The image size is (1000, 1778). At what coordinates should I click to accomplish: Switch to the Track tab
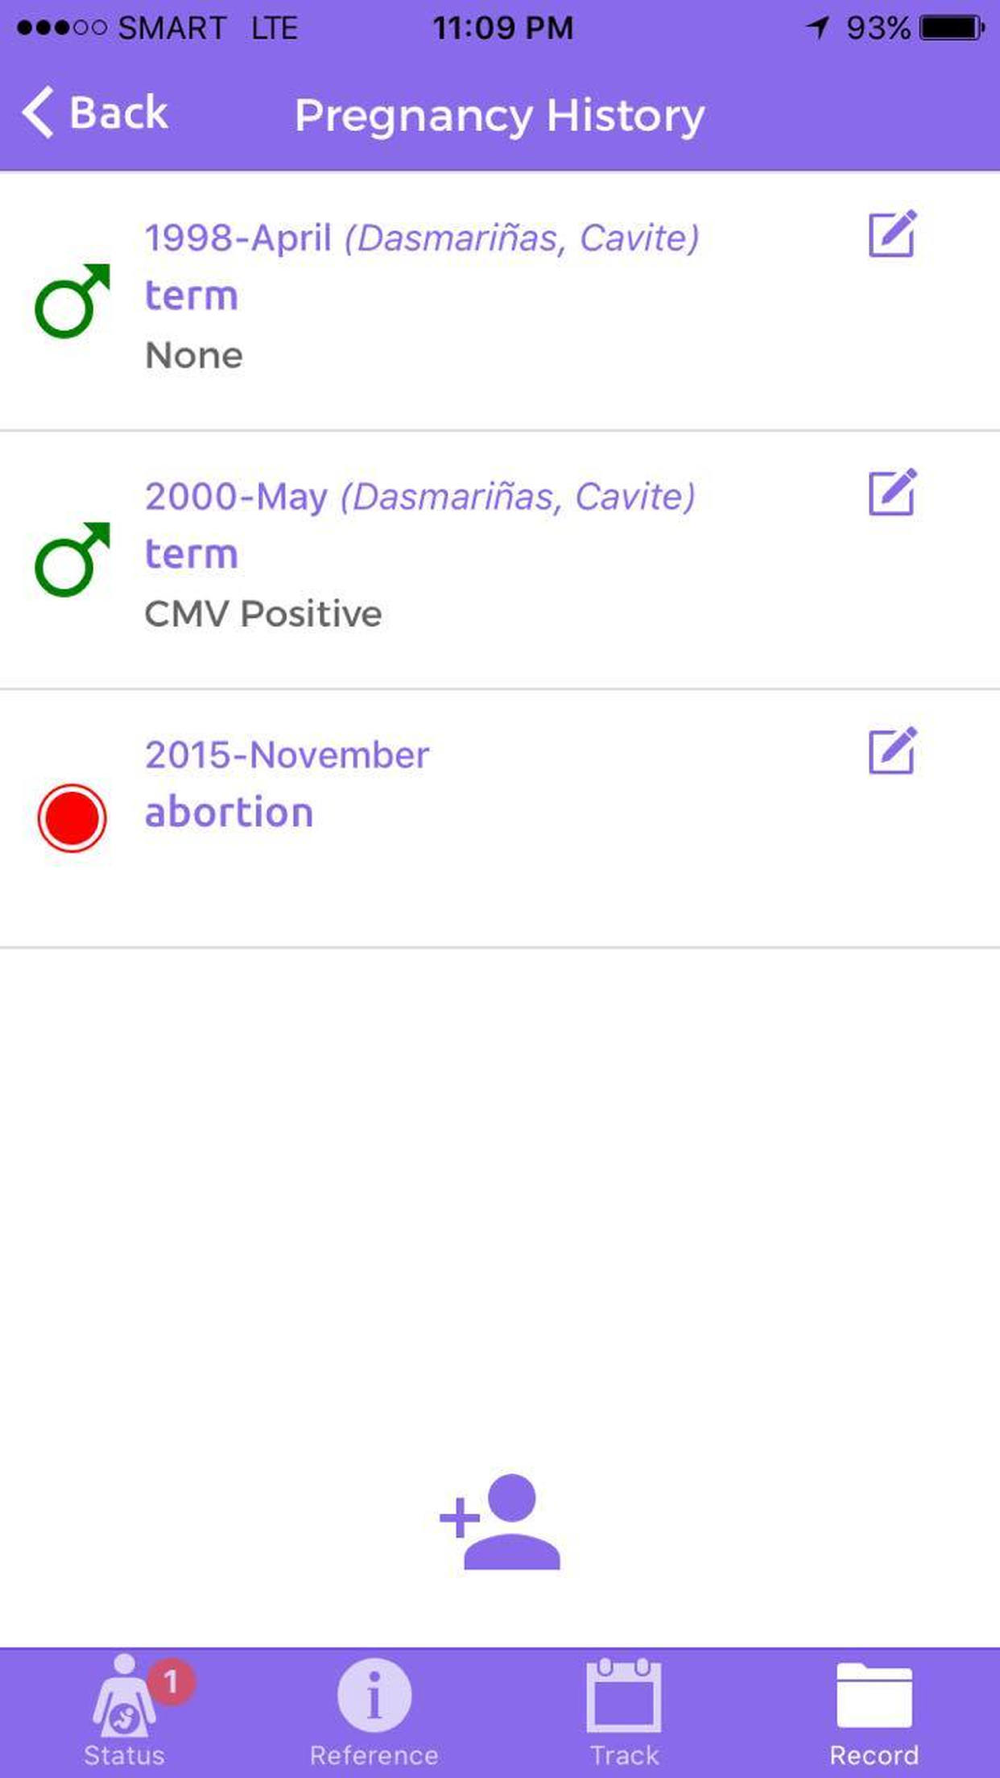pyautogui.click(x=624, y=1712)
